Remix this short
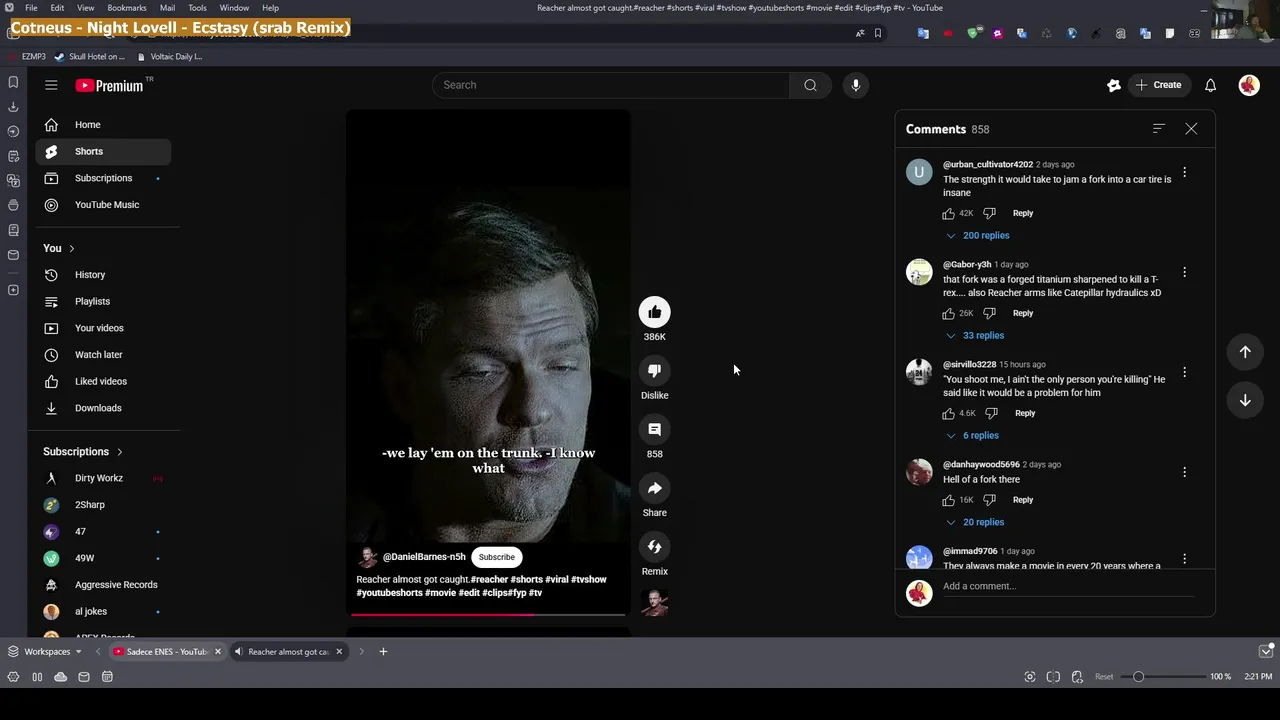Viewport: 1280px width, 720px height. (x=654, y=547)
